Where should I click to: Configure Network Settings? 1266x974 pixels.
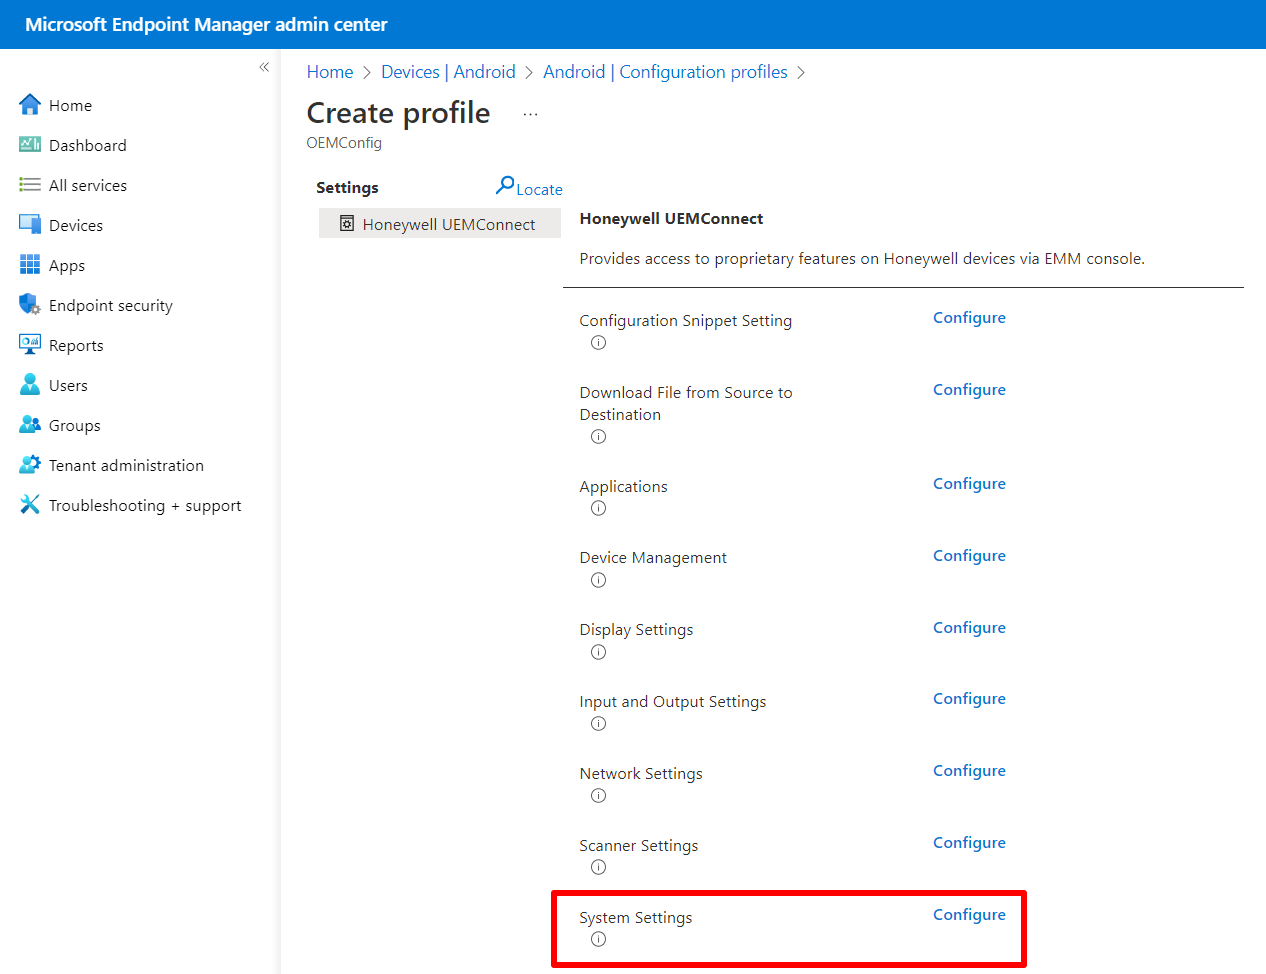[x=969, y=771]
